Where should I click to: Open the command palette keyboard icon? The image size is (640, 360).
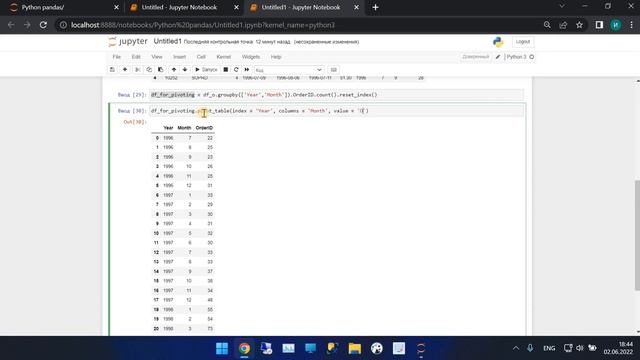pyautogui.click(x=333, y=70)
